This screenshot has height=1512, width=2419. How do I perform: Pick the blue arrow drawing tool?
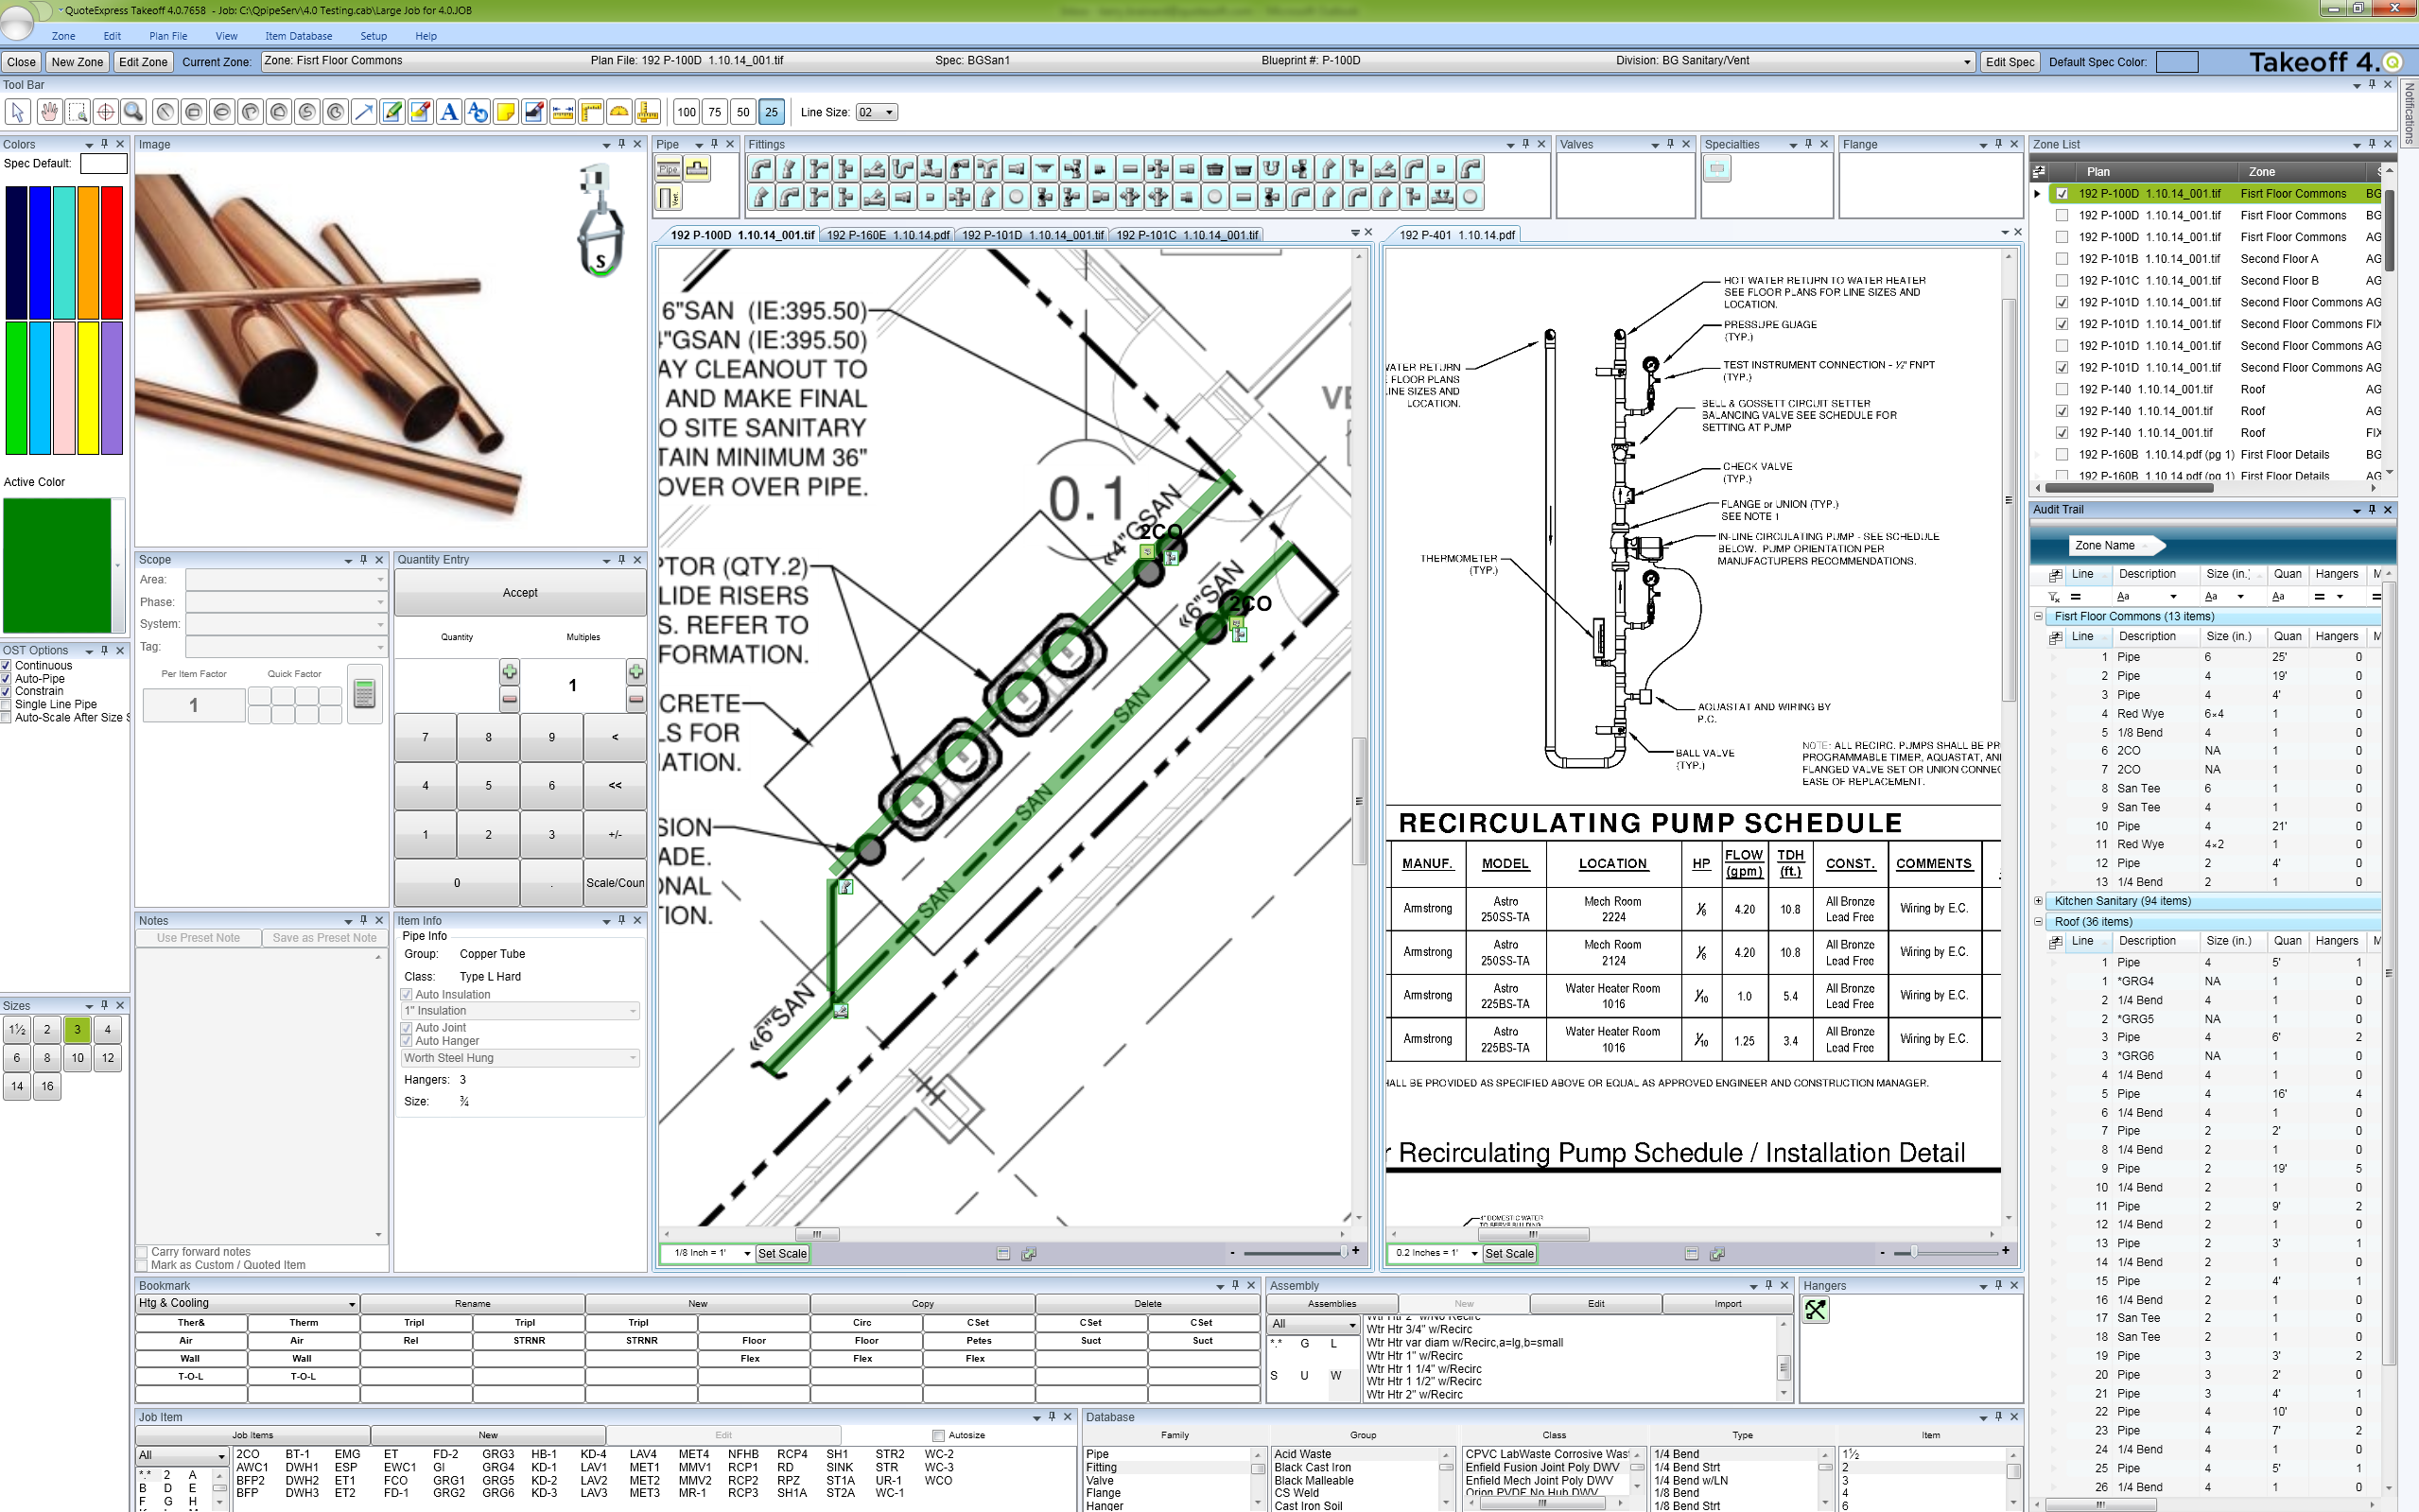(364, 112)
